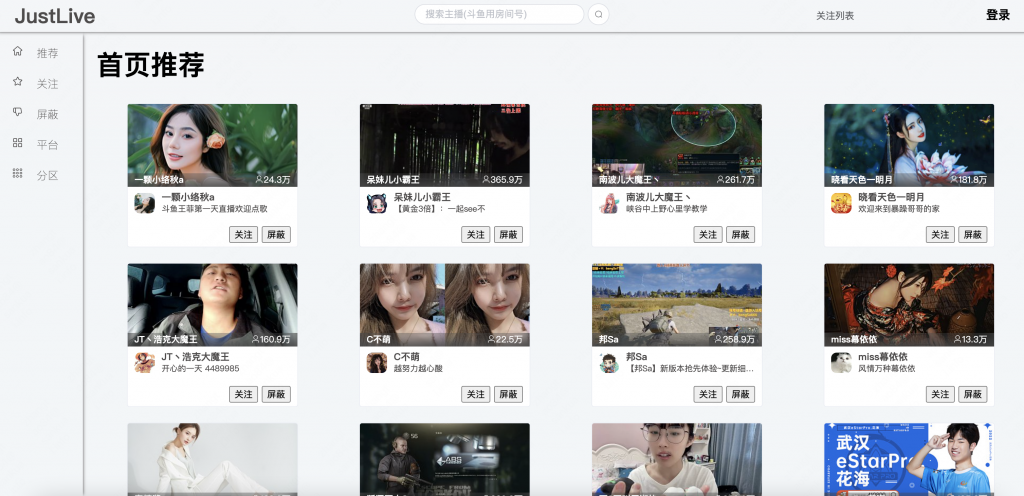This screenshot has height=496, width=1024.
Task: Click avatar of JT丶浩克大魔王
Action: 144,363
